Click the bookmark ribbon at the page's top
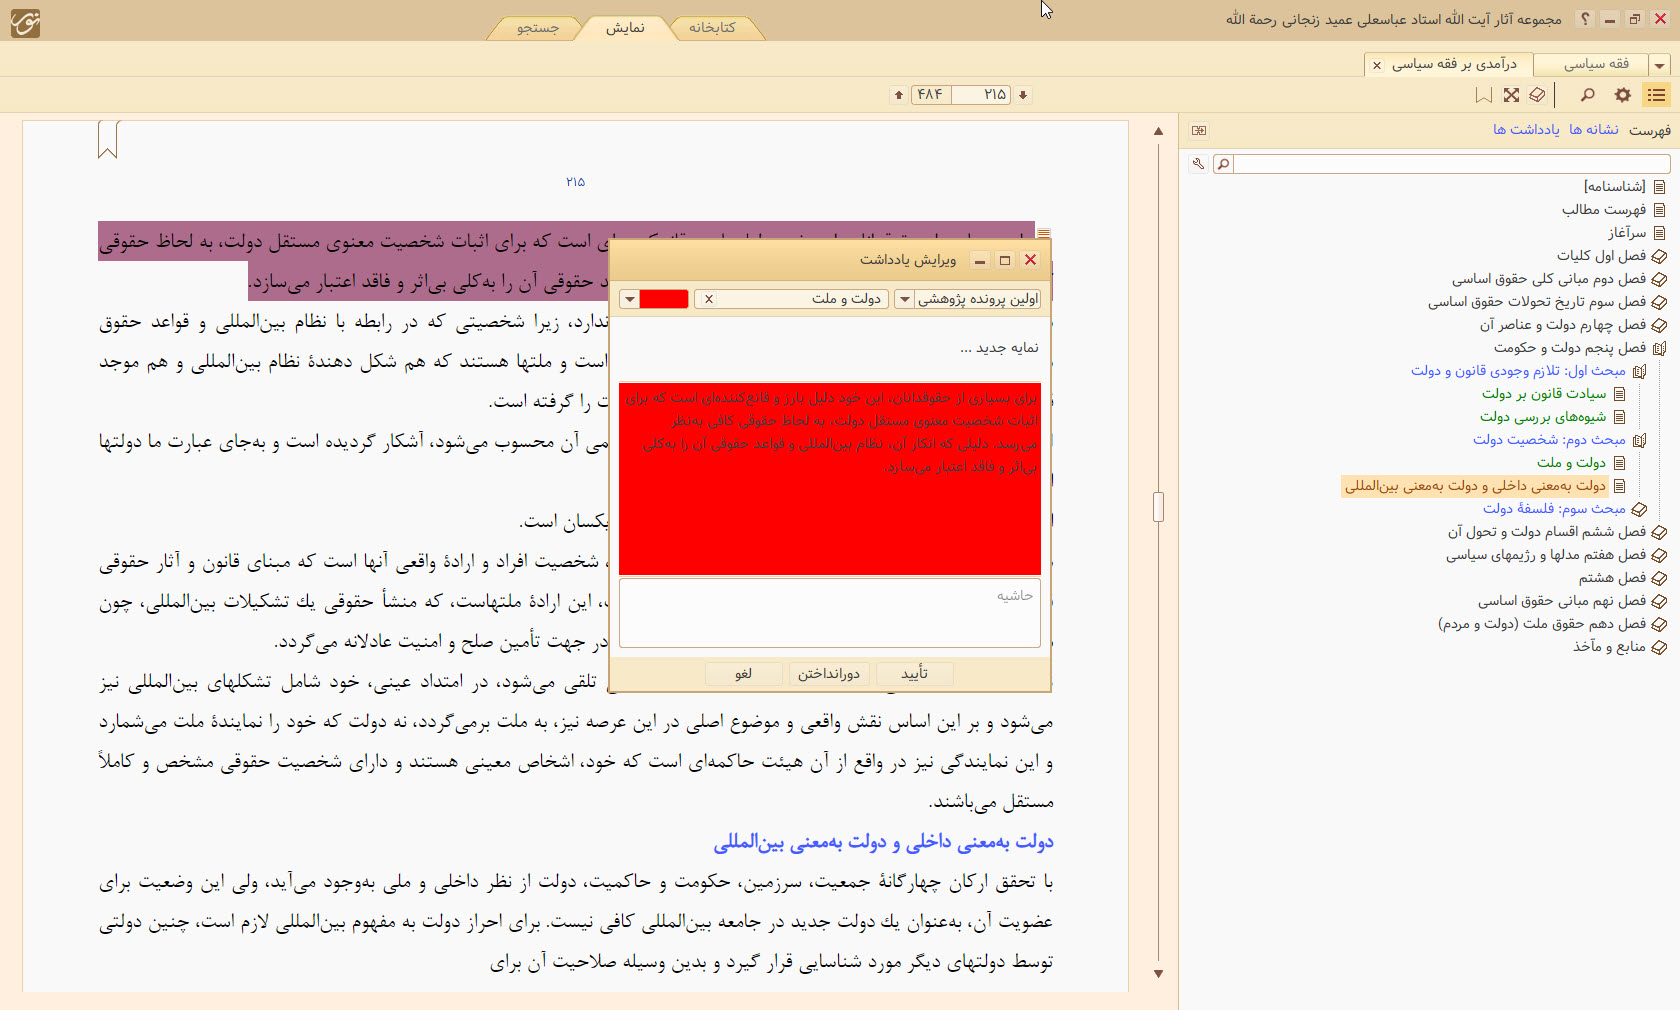This screenshot has height=1010, width=1680. pyautogui.click(x=108, y=139)
